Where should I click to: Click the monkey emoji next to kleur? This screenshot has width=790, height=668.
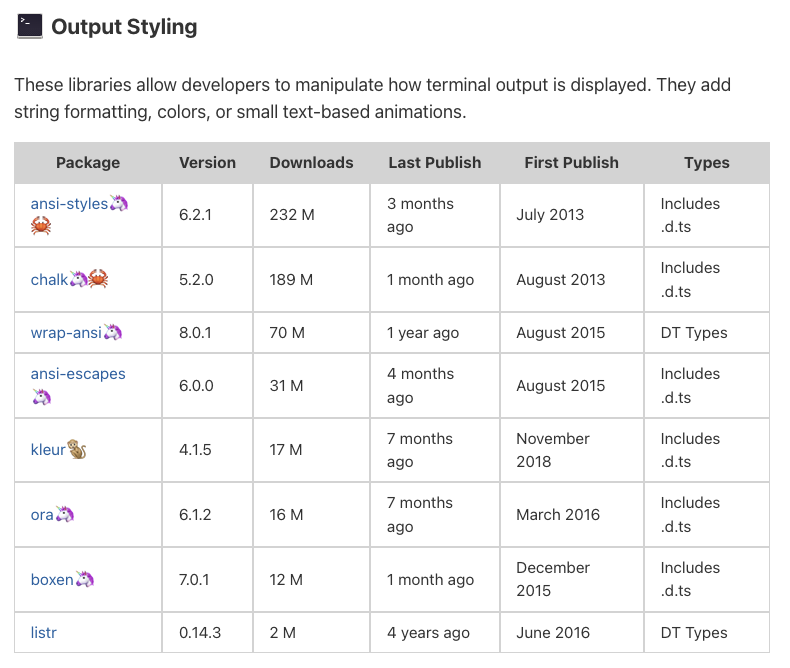pyautogui.click(x=77, y=449)
